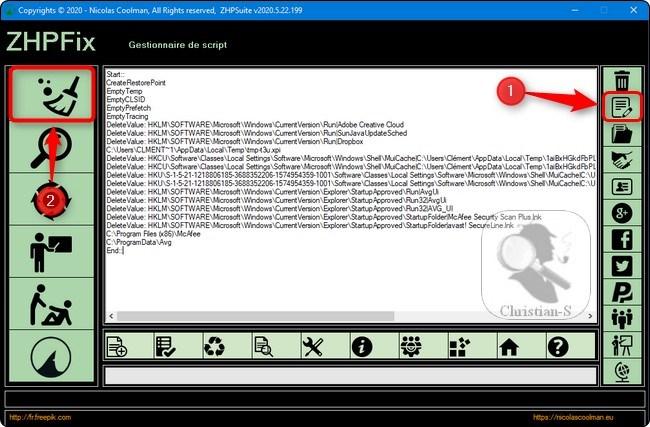The image size is (650, 427).
Task: Open the wrench and screwdriver tools icon
Action: tap(313, 347)
